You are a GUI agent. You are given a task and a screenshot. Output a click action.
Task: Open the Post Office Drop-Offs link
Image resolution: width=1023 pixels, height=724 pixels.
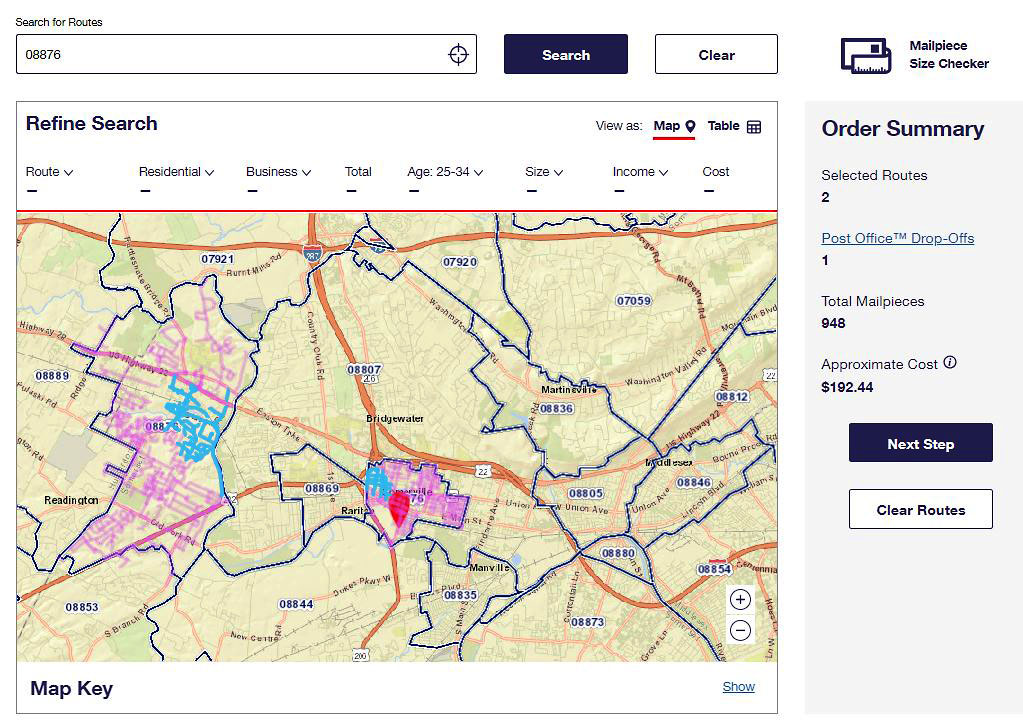[897, 238]
